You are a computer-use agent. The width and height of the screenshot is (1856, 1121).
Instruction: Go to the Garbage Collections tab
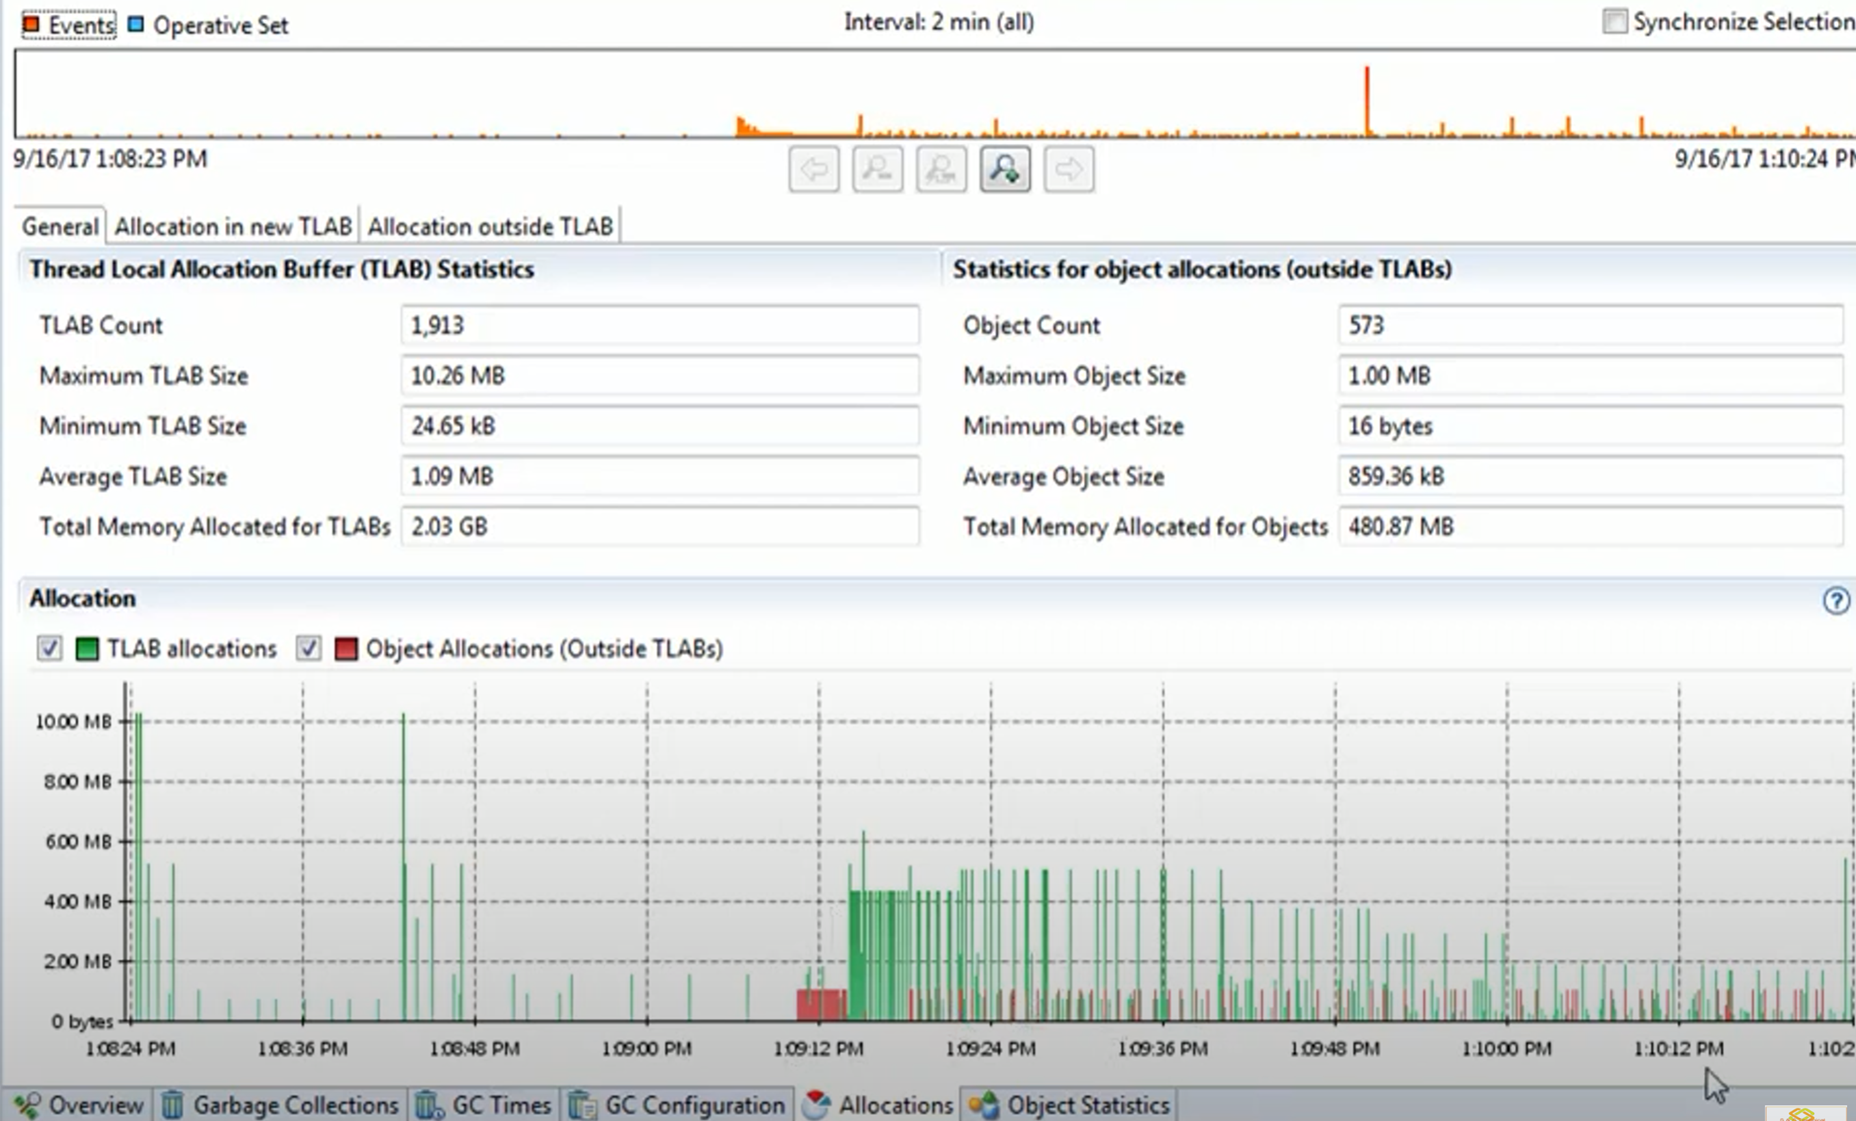[283, 1105]
